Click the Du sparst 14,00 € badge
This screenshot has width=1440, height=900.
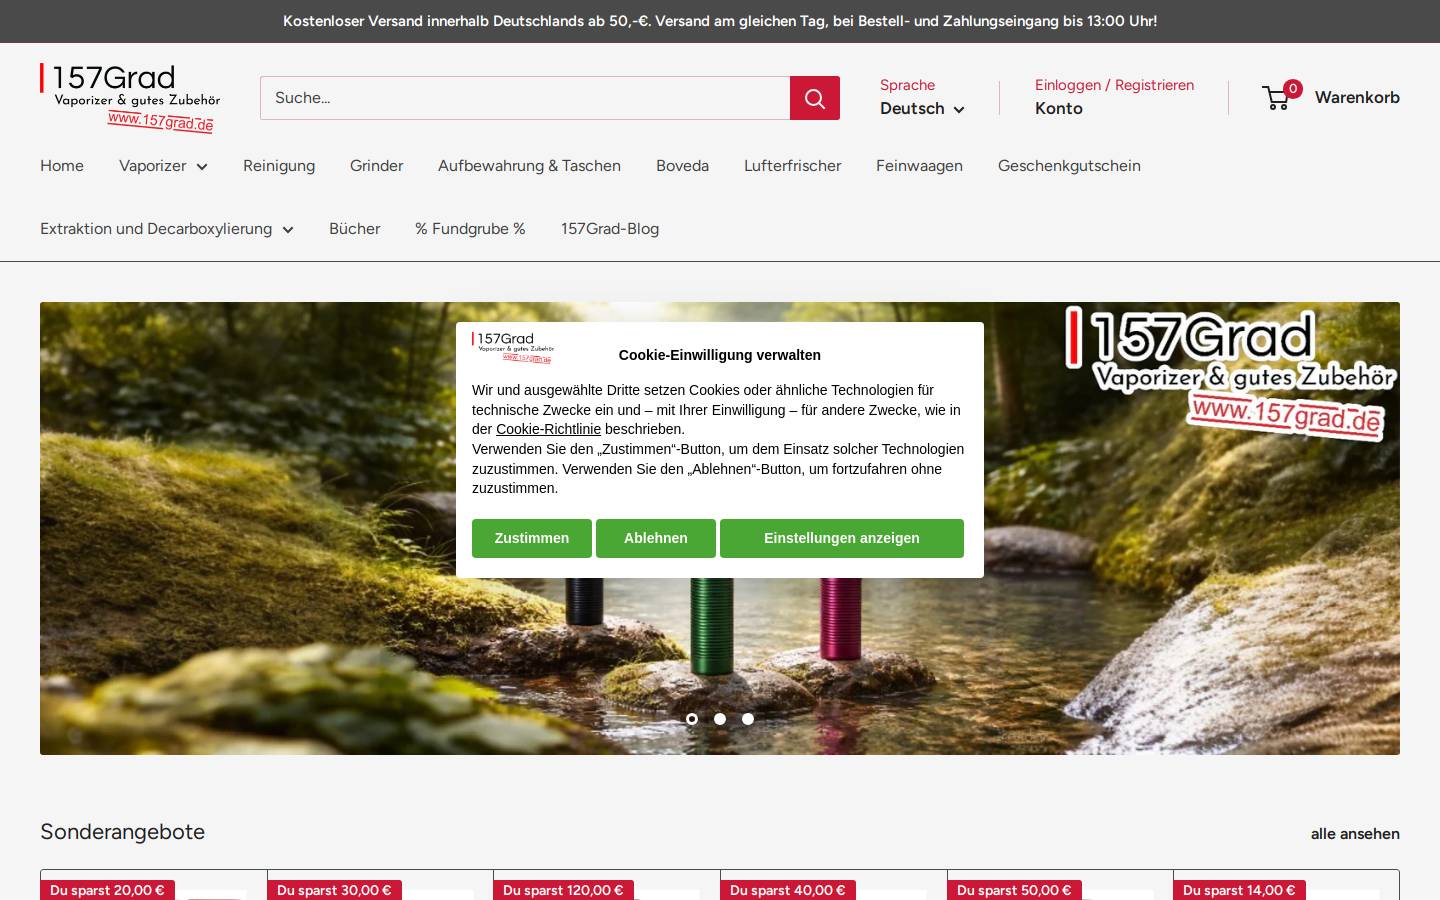coord(1239,890)
